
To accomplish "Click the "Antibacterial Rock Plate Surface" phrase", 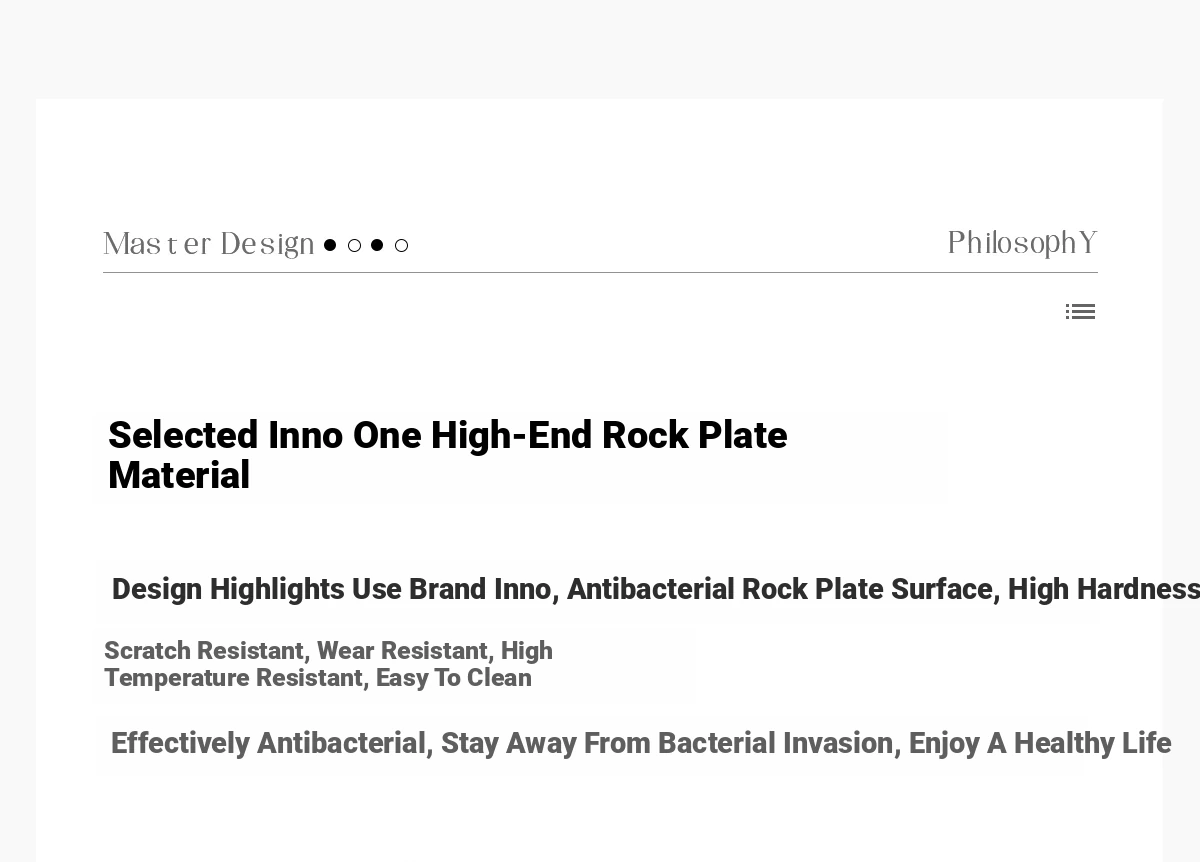I will [779, 590].
